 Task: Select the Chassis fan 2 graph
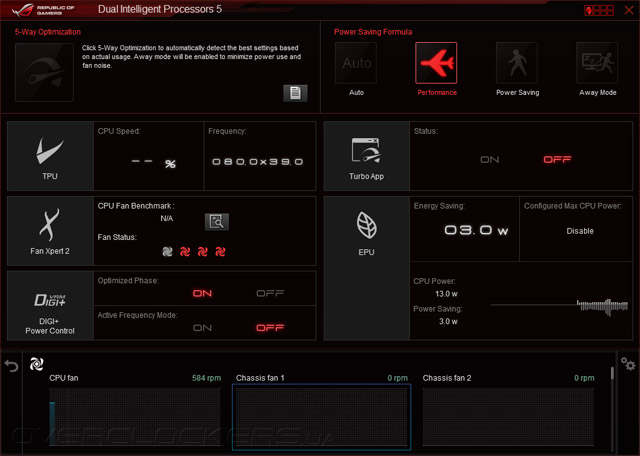(508, 417)
